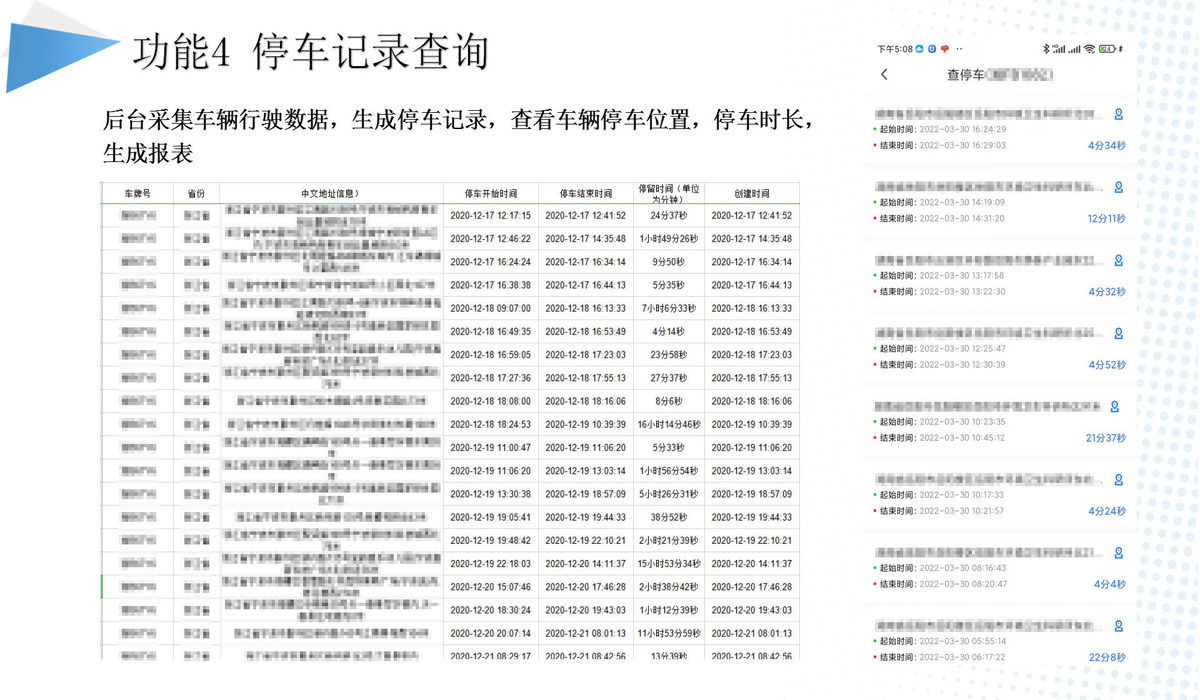This screenshot has height=700, width=1200.
Task: Open map location for 12分11秒 parking record
Action: coord(1118,188)
